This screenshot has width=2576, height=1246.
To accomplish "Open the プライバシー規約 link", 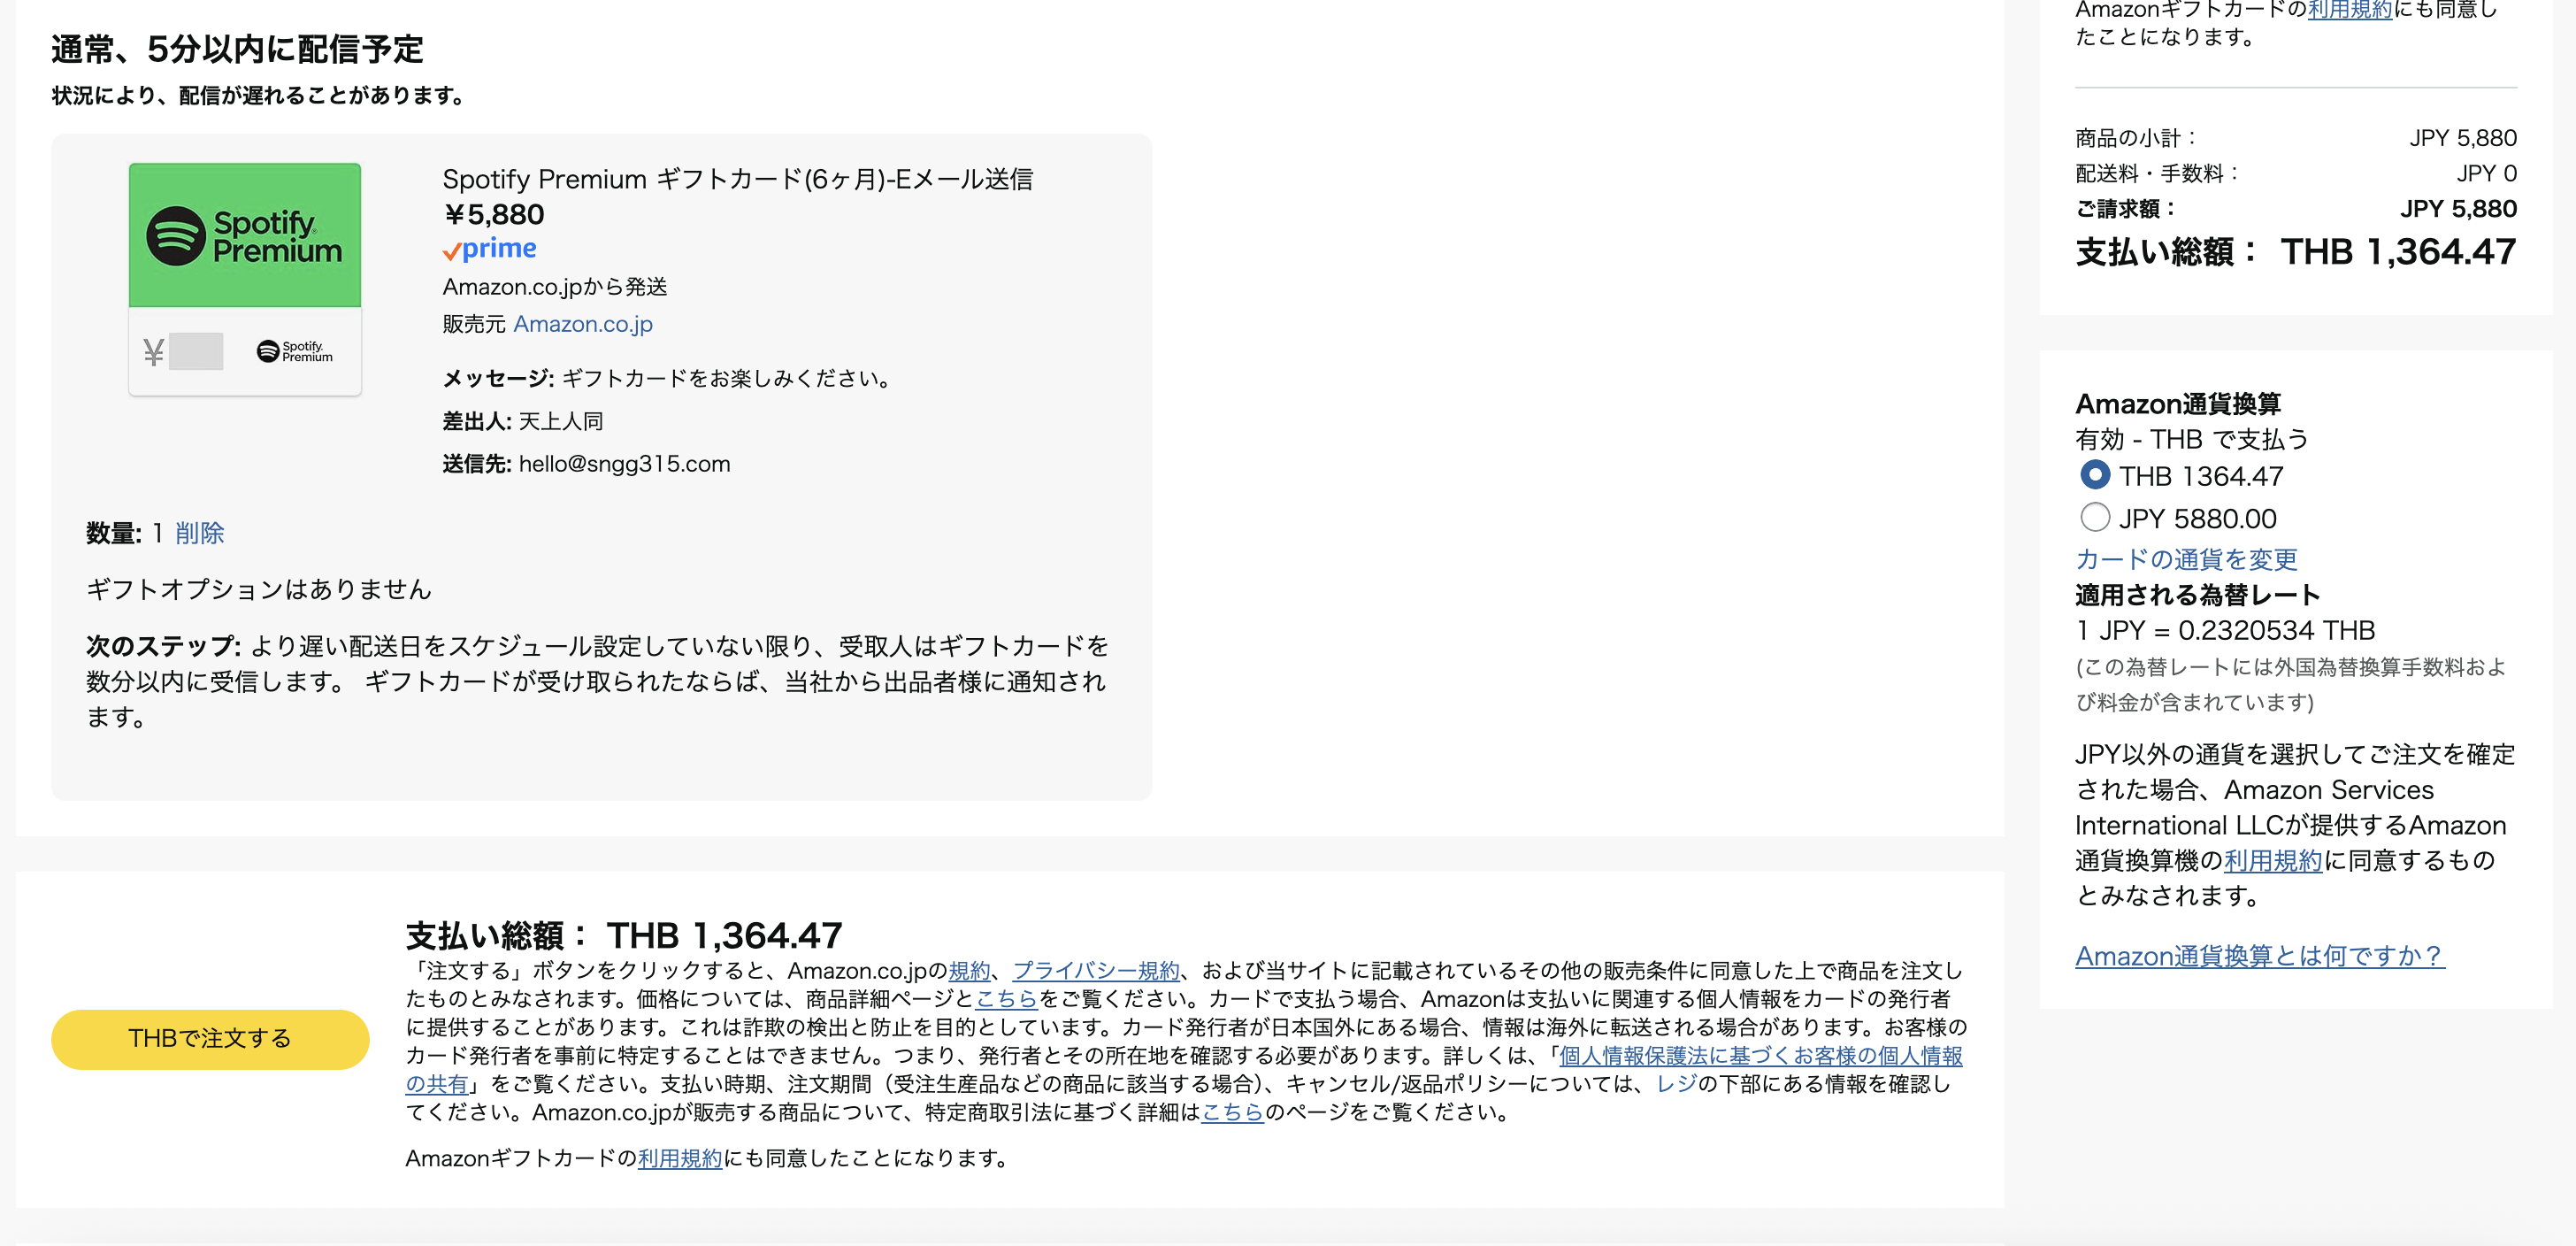I will 1096,970.
